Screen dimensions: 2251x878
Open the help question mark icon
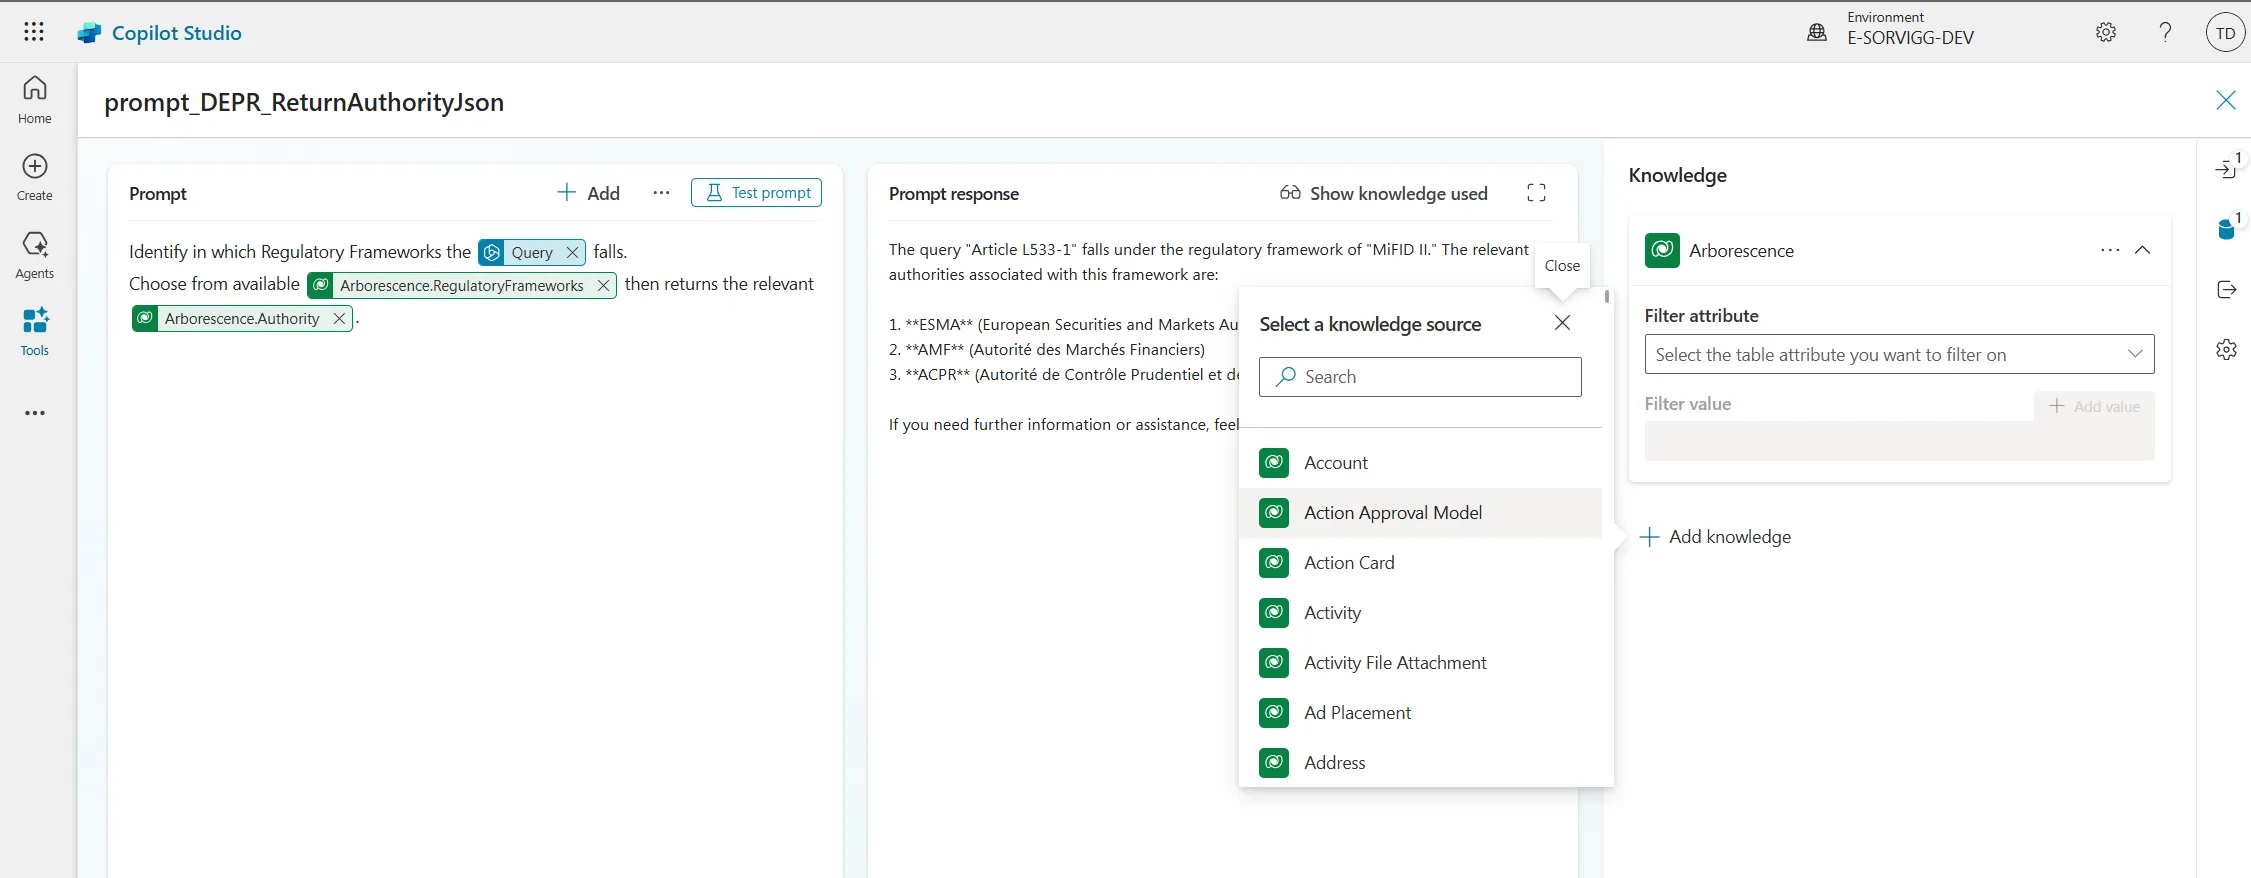point(2165,32)
